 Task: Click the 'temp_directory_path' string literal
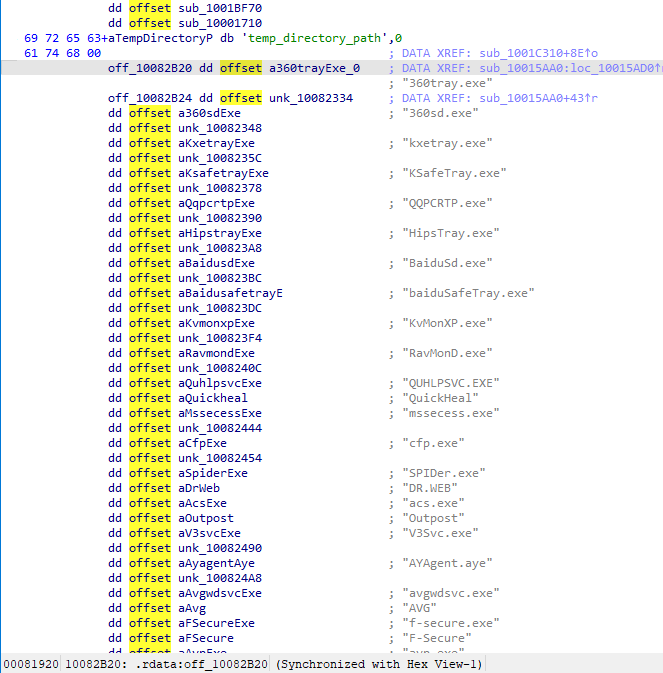tap(315, 38)
